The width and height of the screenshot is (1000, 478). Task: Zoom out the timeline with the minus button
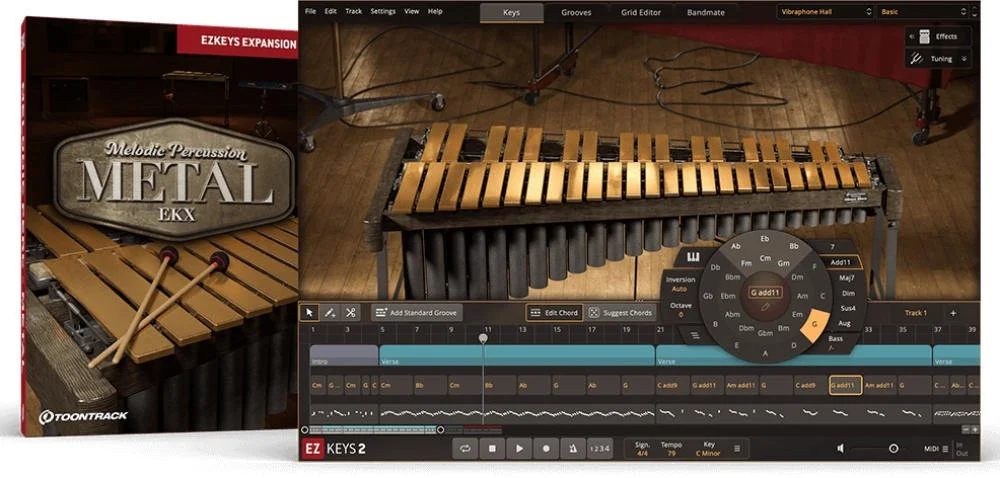click(x=965, y=430)
